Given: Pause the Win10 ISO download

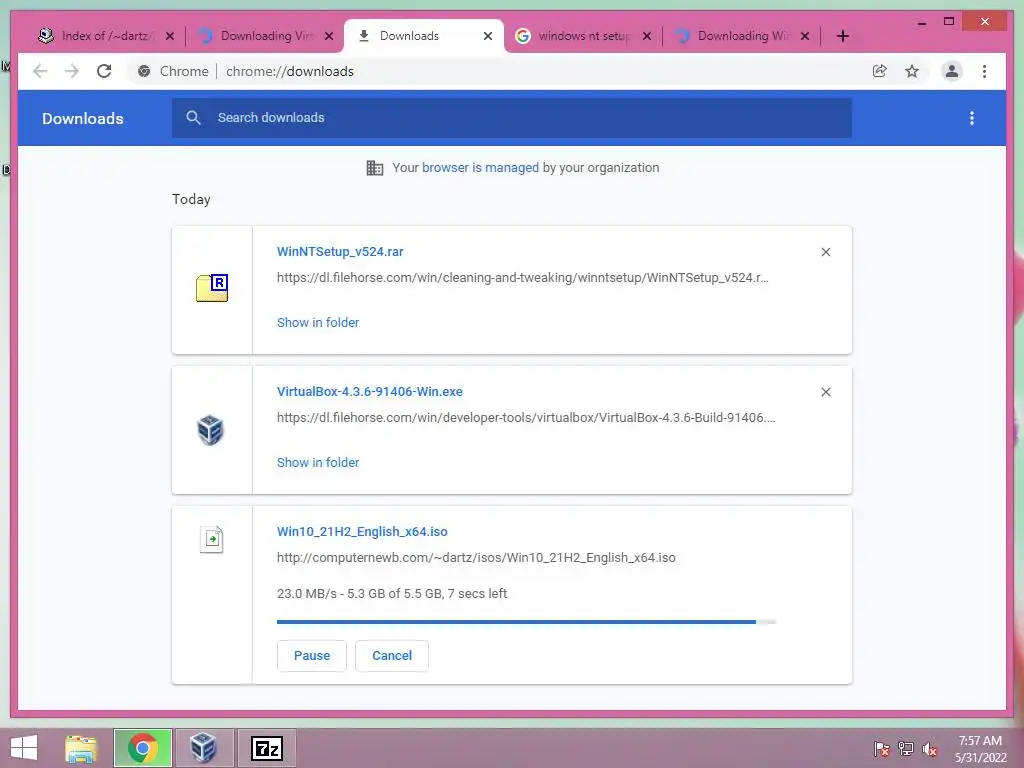Looking at the screenshot, I should tap(312, 656).
